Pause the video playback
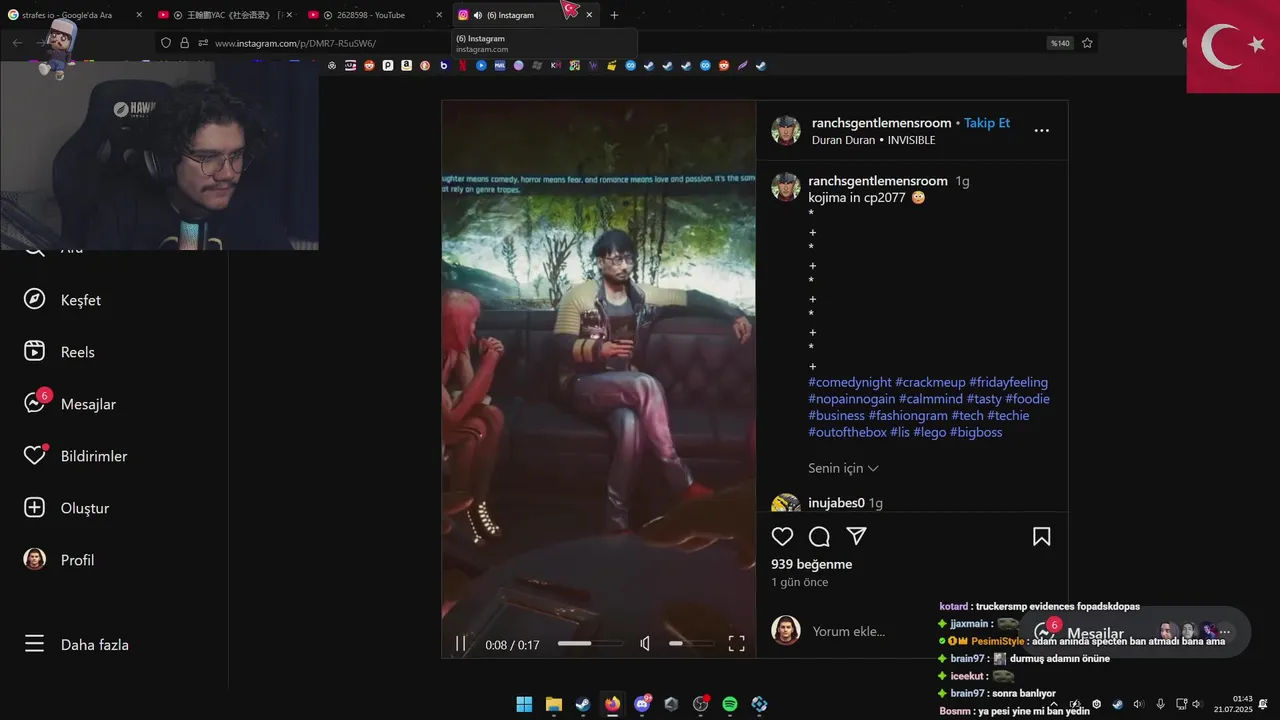The height and width of the screenshot is (720, 1280). click(x=460, y=644)
